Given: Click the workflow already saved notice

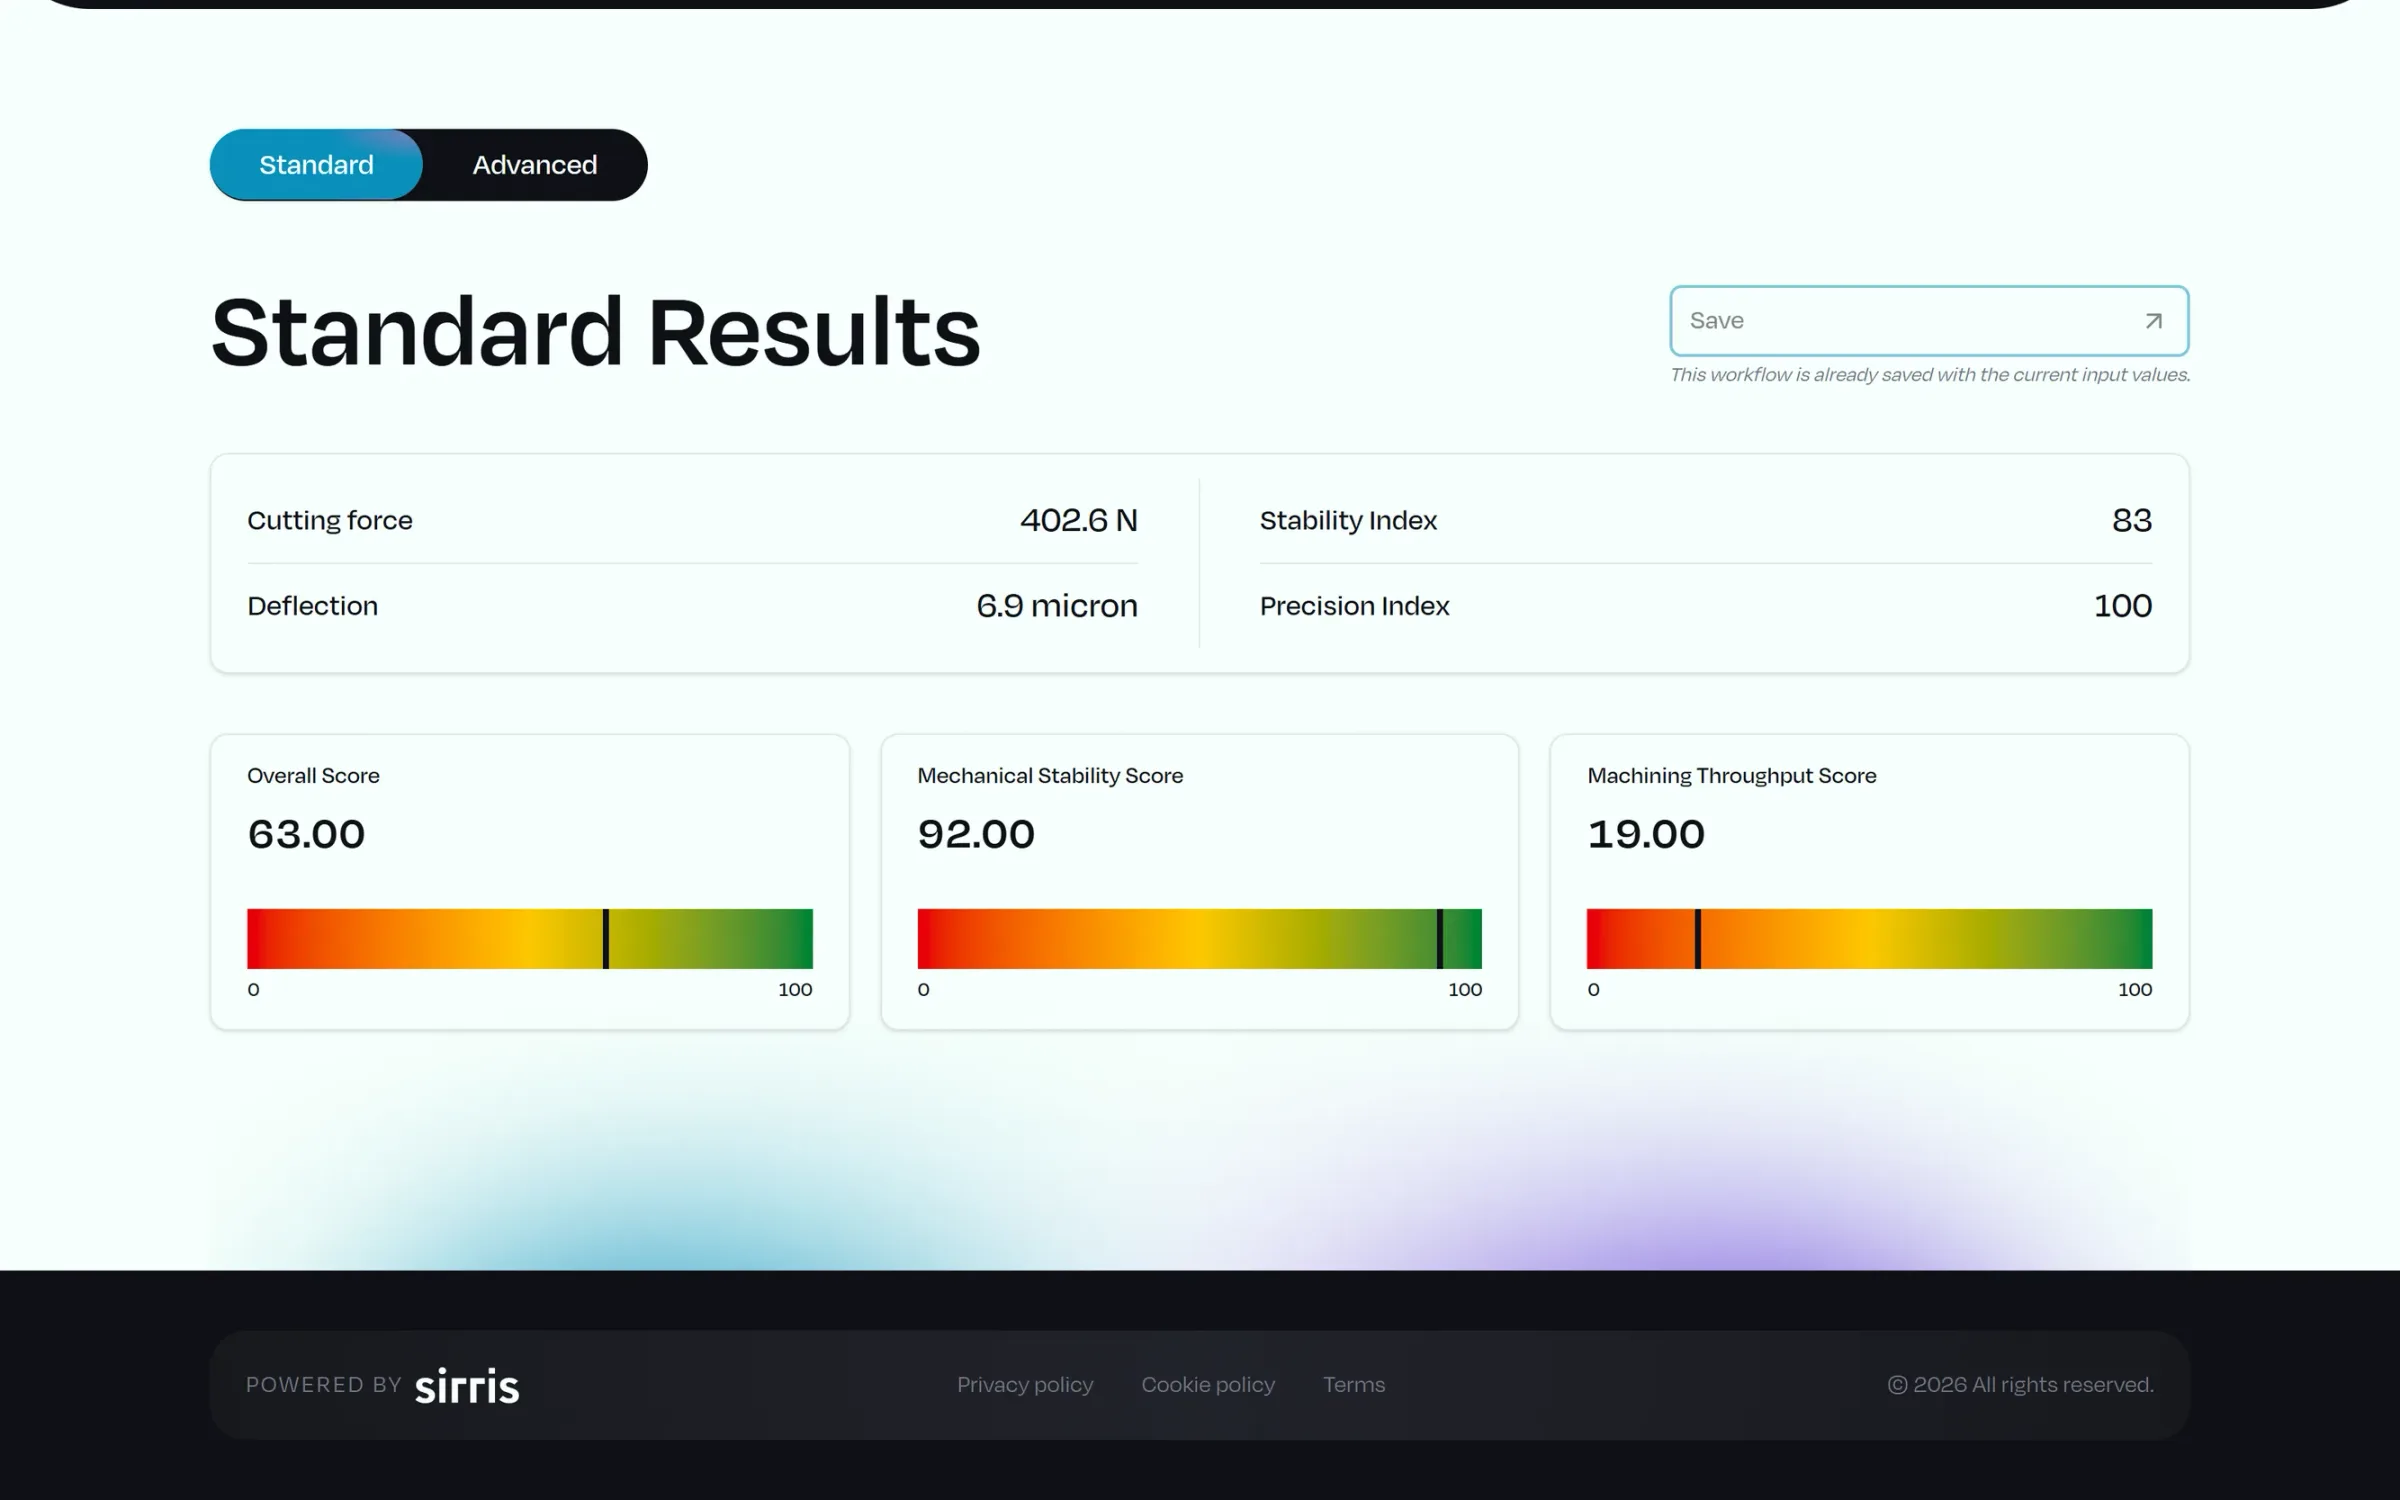Looking at the screenshot, I should coord(1930,375).
